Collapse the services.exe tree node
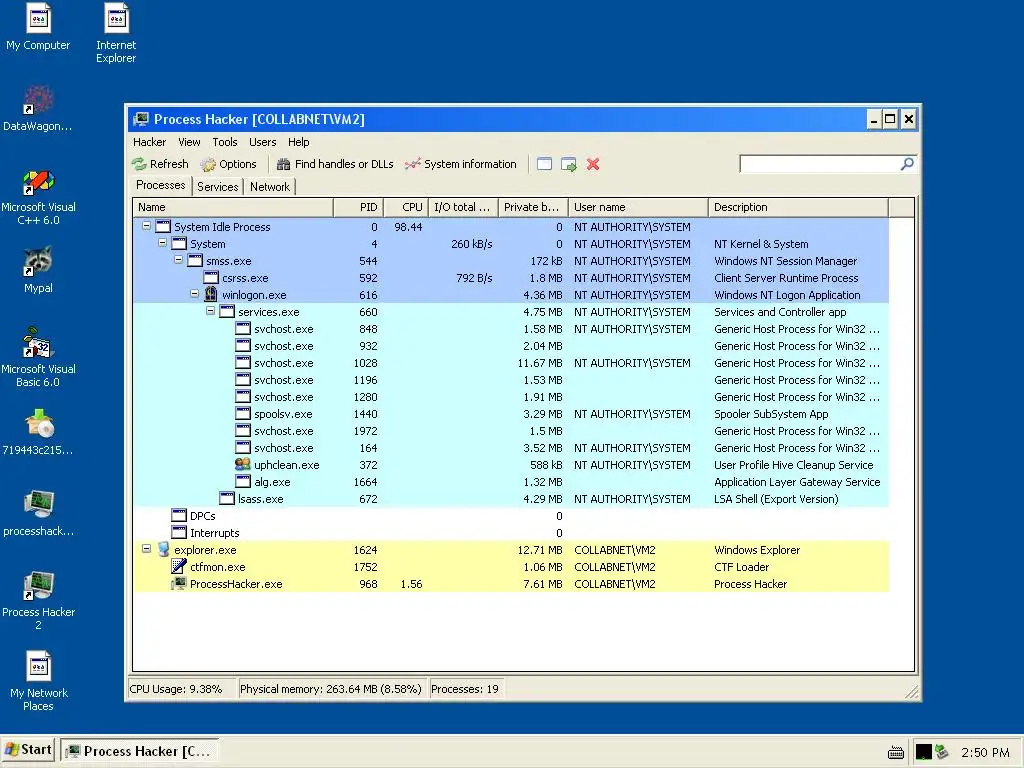Image resolution: width=1024 pixels, height=768 pixels. 210,311
